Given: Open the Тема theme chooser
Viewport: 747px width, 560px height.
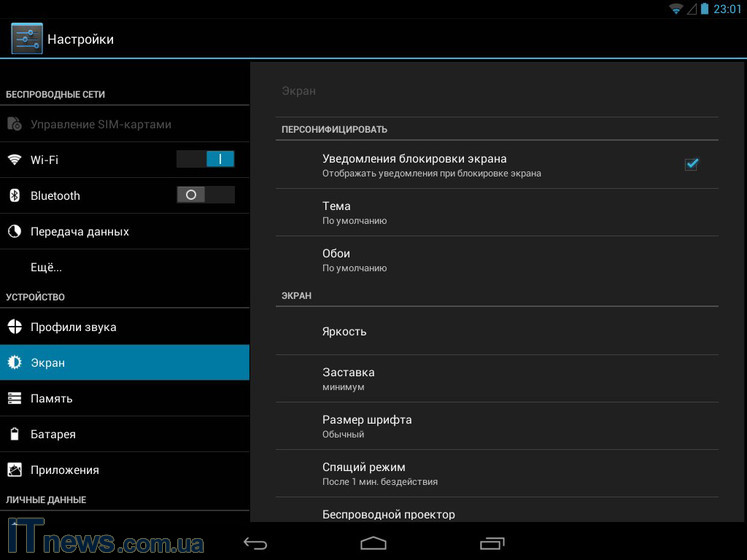Looking at the screenshot, I should [x=496, y=212].
